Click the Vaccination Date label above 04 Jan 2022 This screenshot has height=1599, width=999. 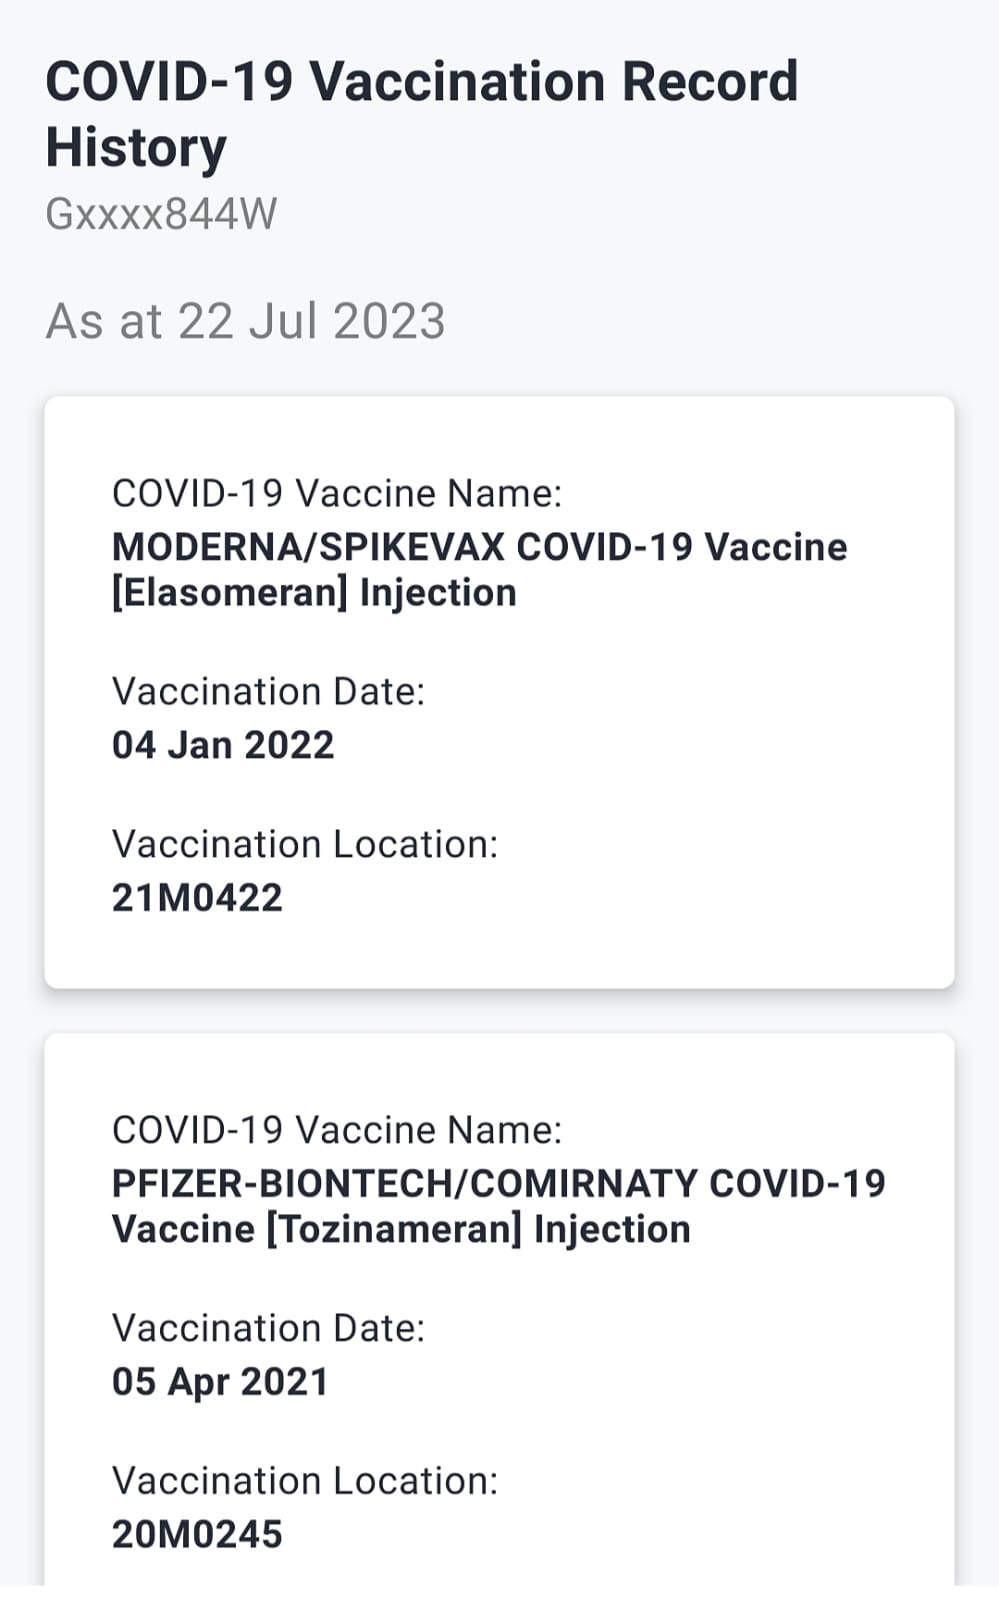tap(268, 691)
